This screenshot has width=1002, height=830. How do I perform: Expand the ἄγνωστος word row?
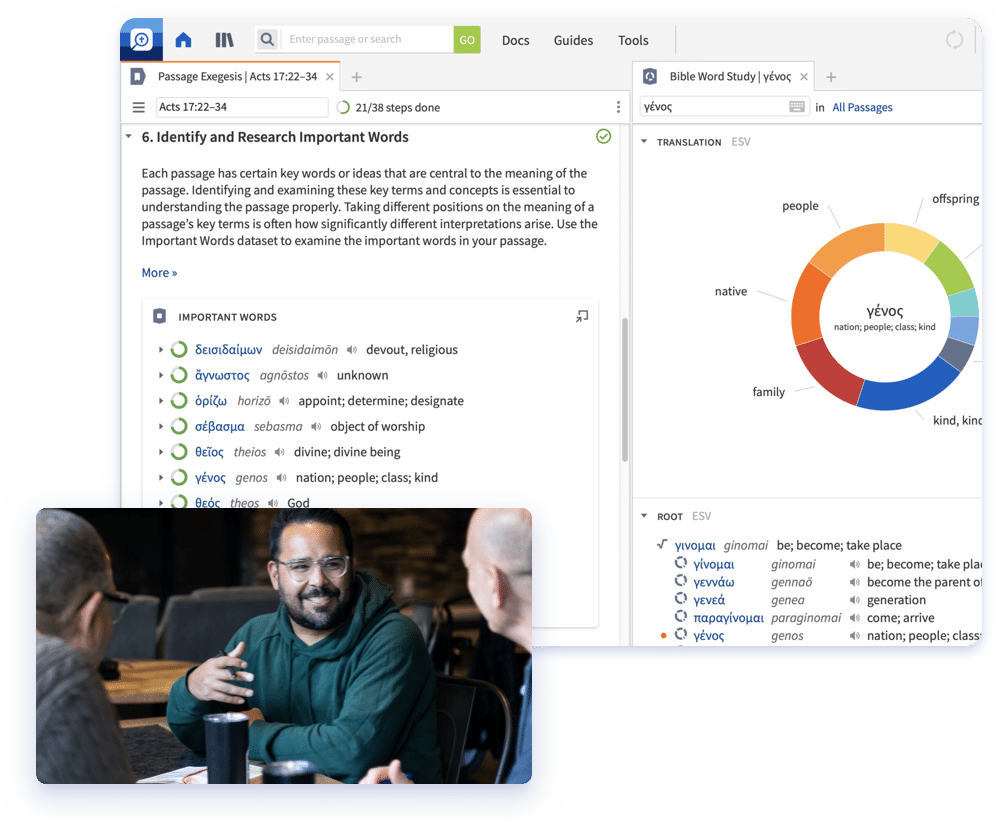[160, 376]
